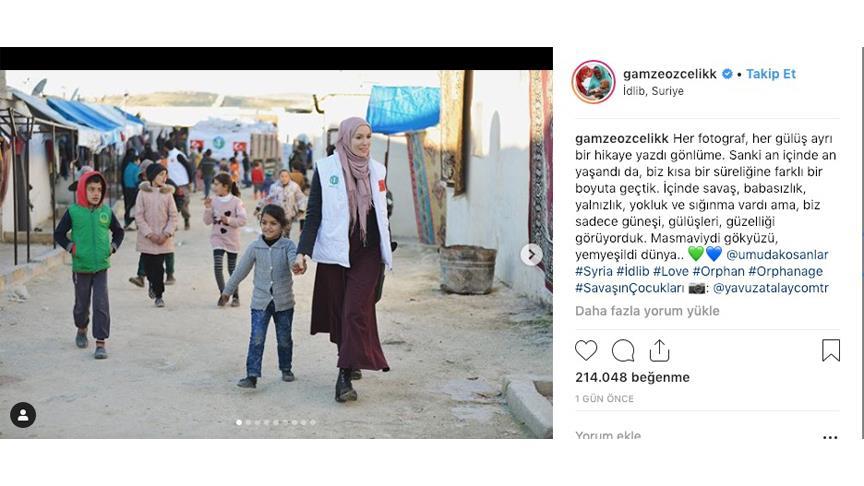Go to next photo with arrow
Viewport: 864px width, 486px height.
pyautogui.click(x=531, y=255)
